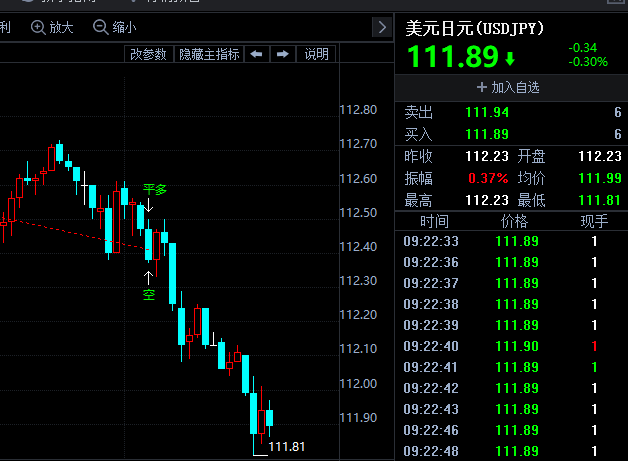Click the 空 signal marker on chart

(x=149, y=295)
